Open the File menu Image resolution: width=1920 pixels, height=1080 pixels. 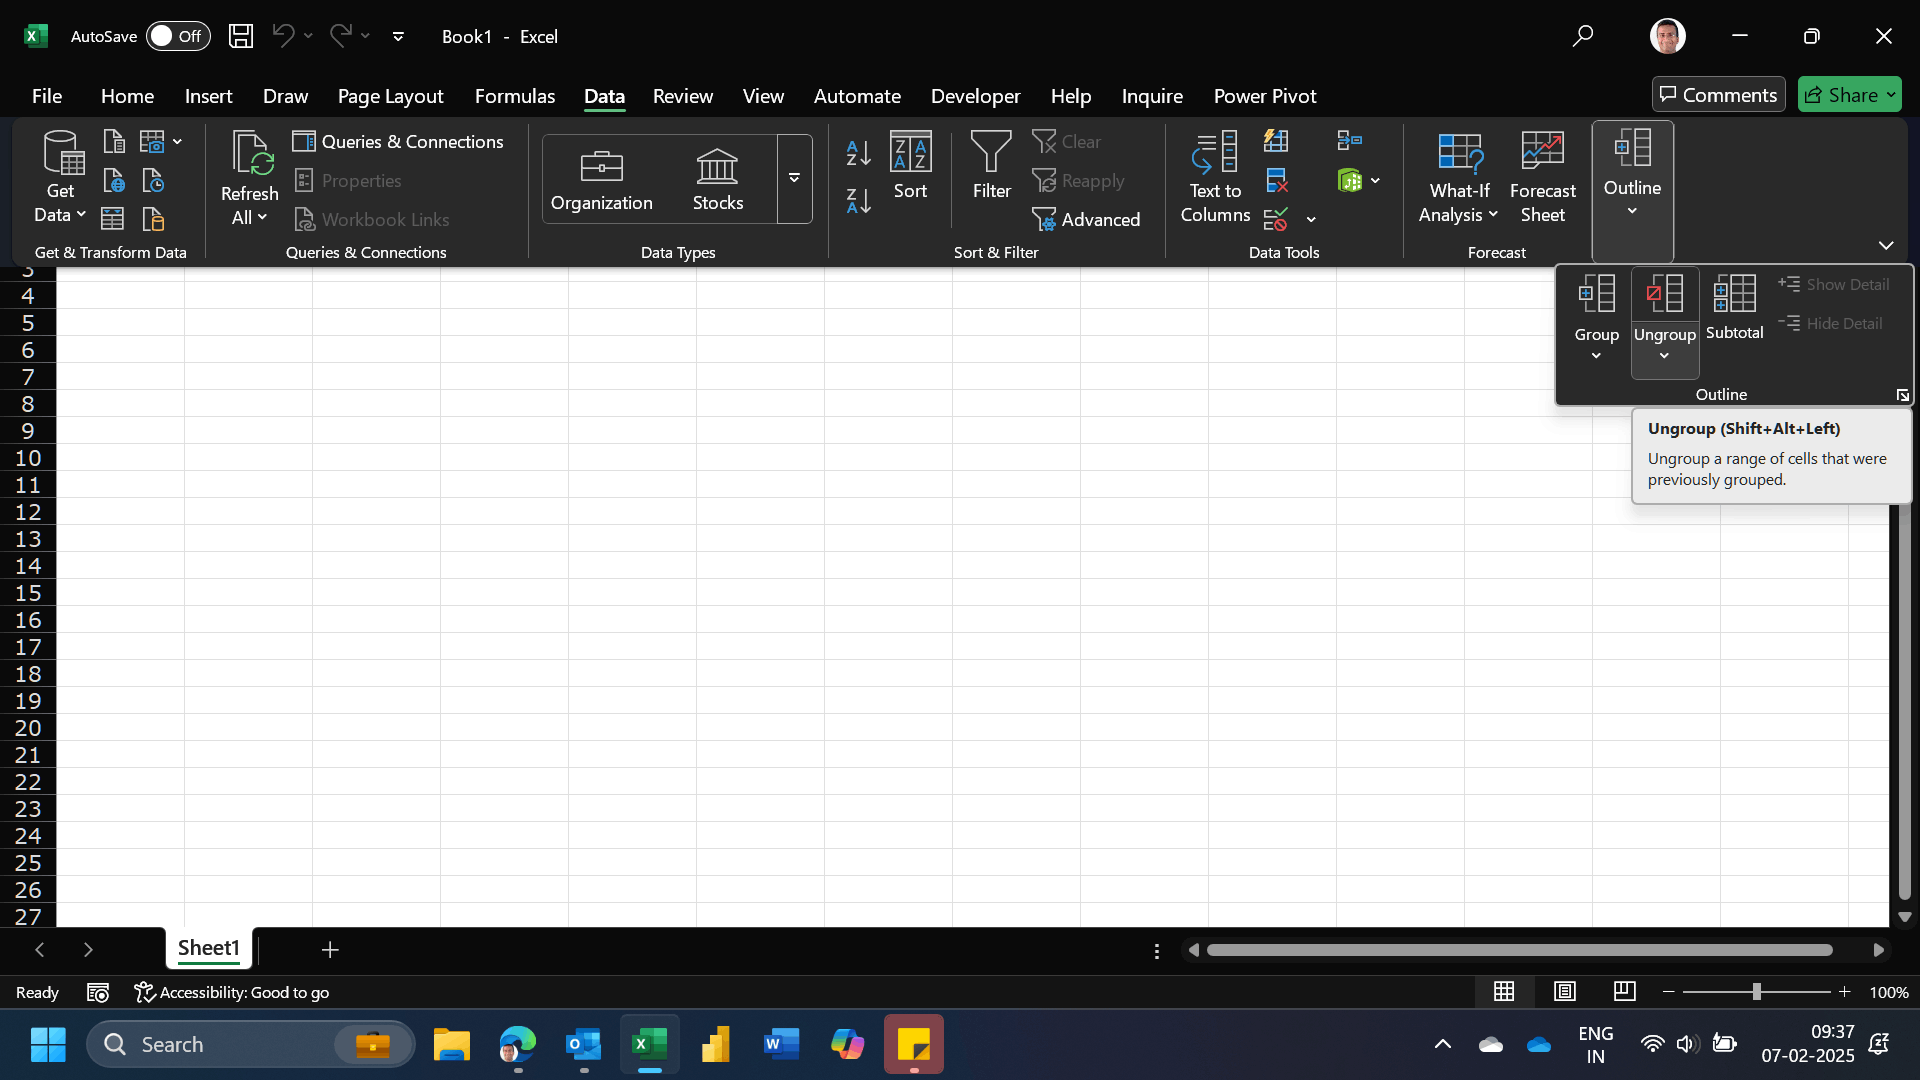click(x=46, y=96)
